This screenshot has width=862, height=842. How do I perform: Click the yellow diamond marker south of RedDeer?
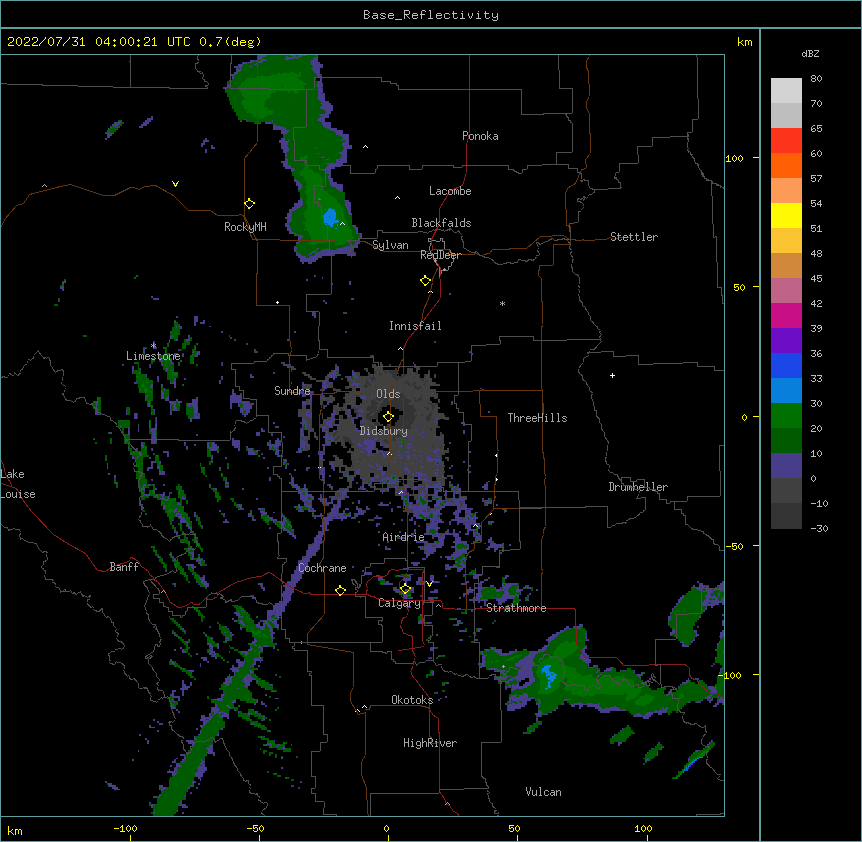coord(425,281)
